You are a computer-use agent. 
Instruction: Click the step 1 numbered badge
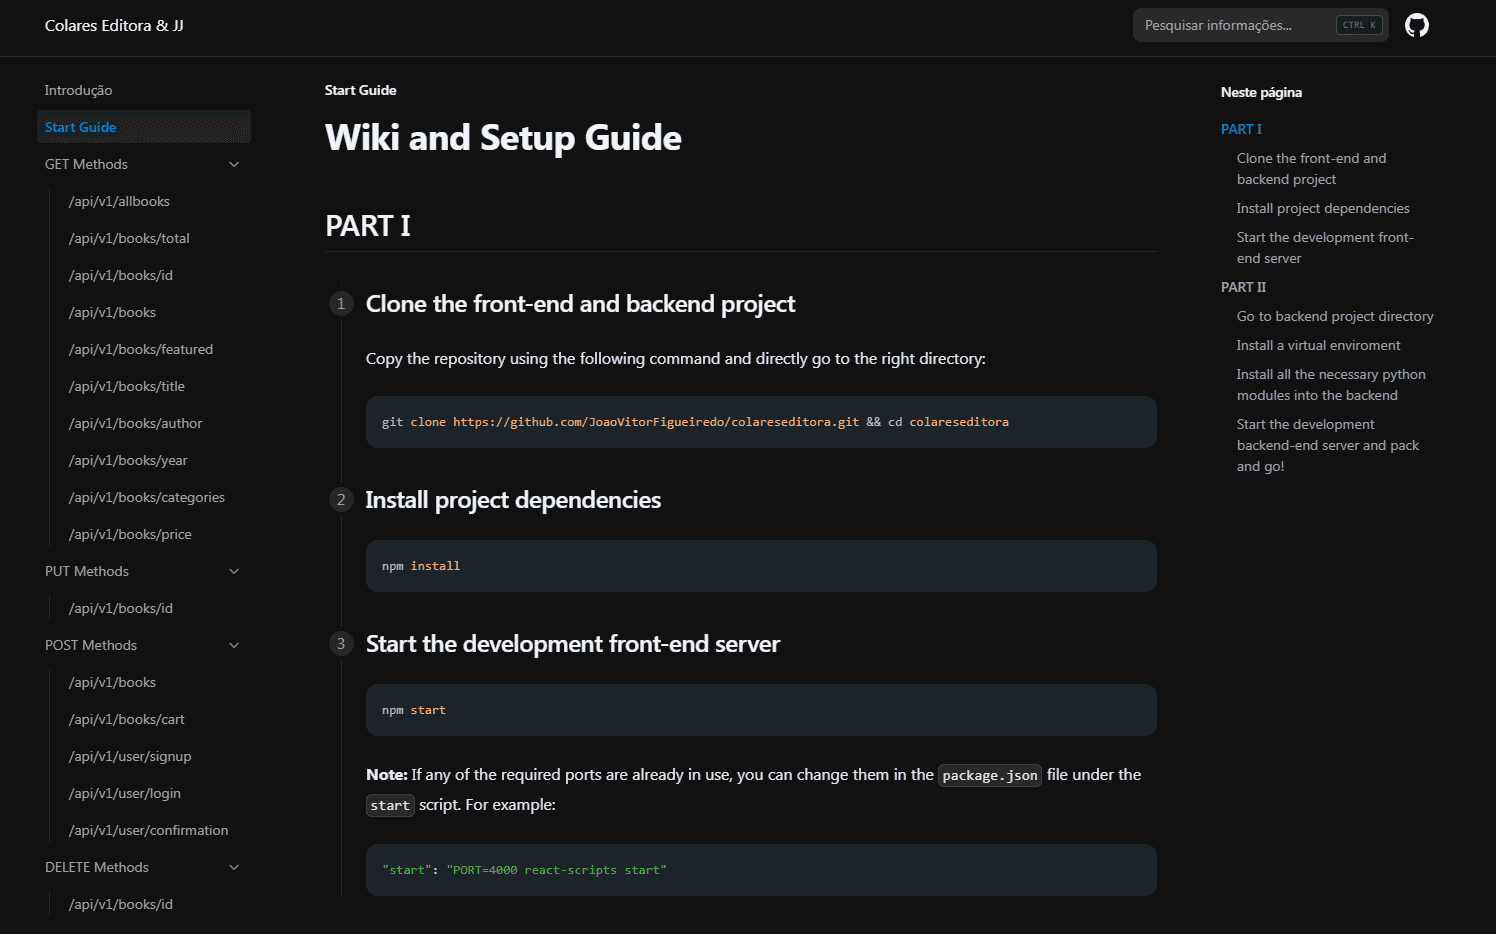[341, 303]
